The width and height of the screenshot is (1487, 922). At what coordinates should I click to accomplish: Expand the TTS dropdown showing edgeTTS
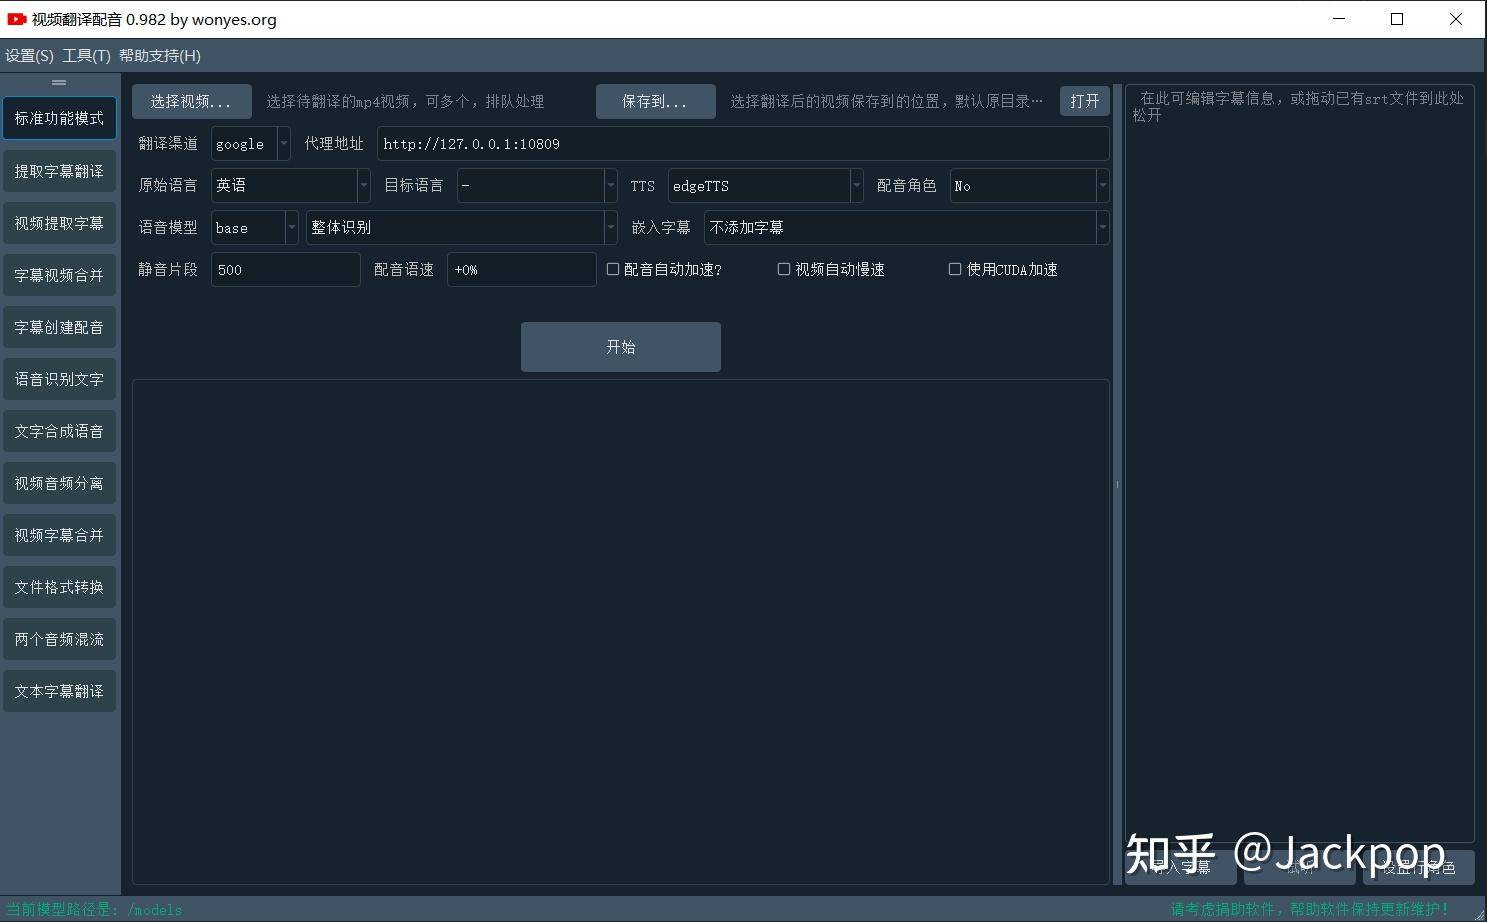tap(765, 185)
